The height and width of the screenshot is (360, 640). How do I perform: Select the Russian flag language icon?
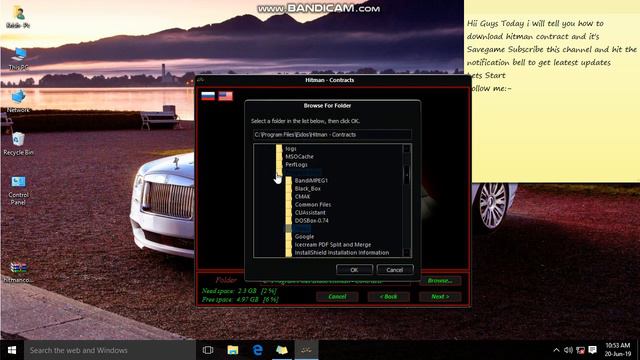point(208,96)
